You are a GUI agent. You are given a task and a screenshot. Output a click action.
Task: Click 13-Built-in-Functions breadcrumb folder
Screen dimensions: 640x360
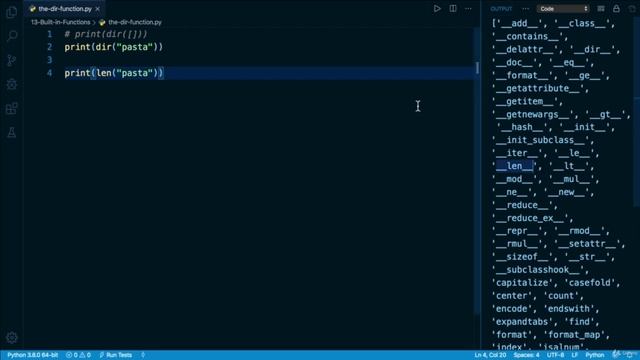[60, 22]
